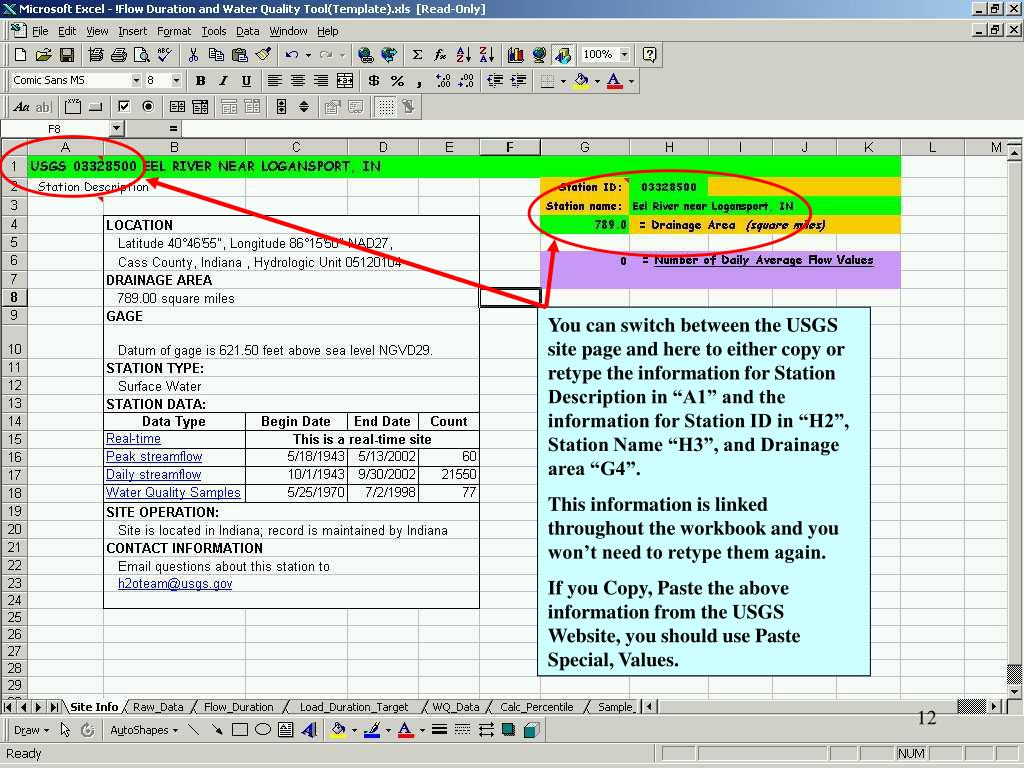Open the Data menu

point(248,31)
